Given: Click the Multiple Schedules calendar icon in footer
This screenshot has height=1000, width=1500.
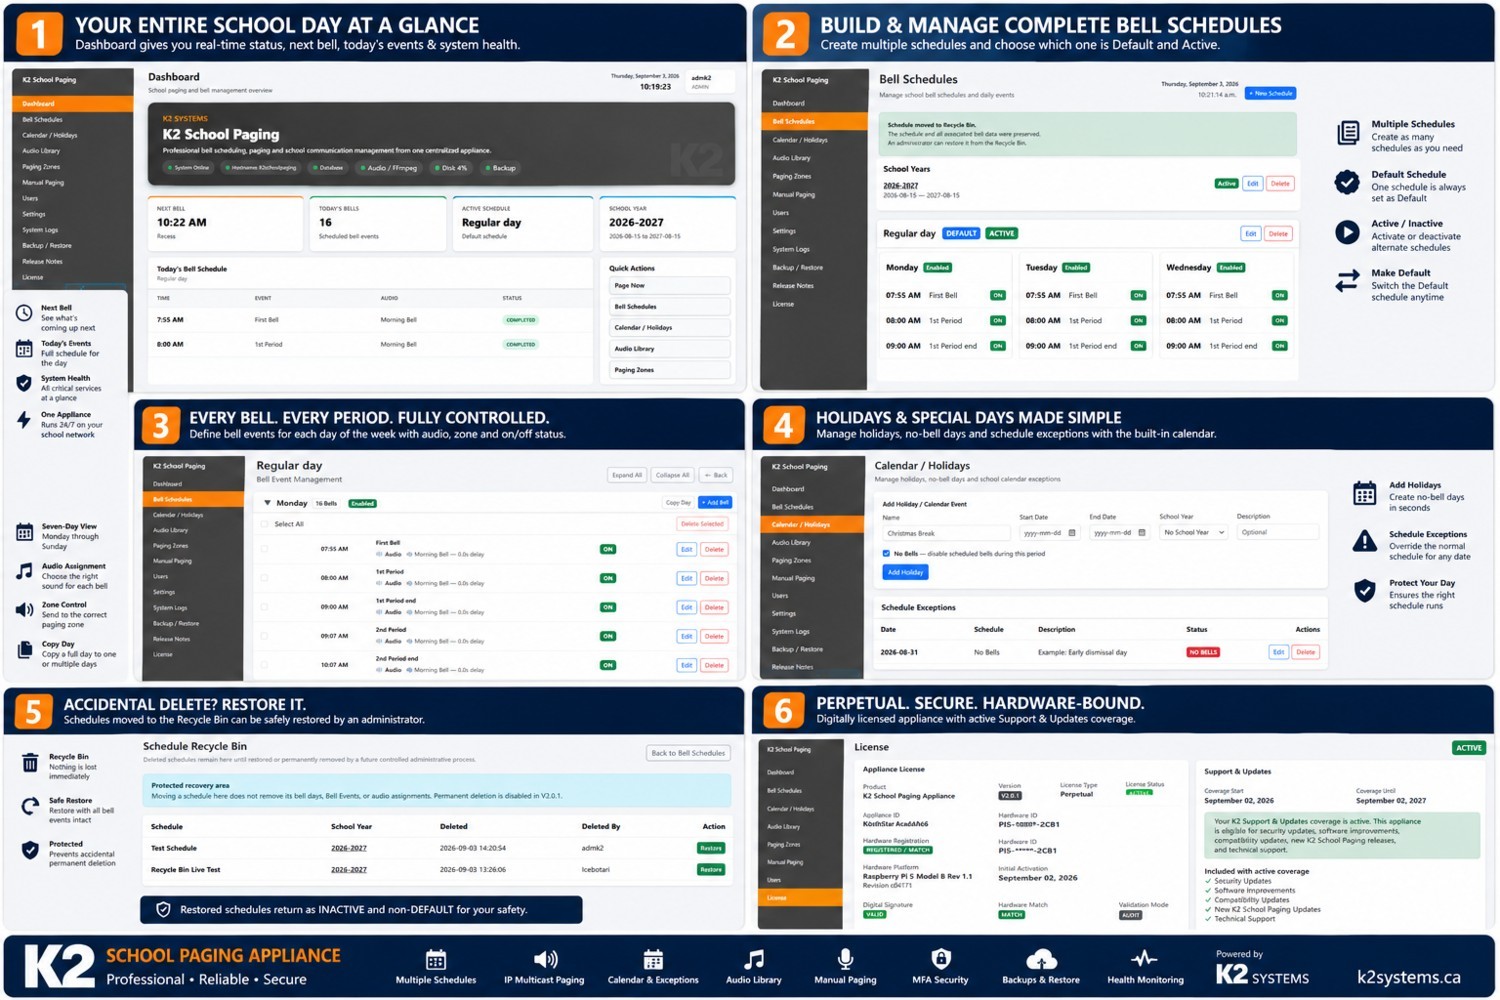Looking at the screenshot, I should pyautogui.click(x=436, y=960).
